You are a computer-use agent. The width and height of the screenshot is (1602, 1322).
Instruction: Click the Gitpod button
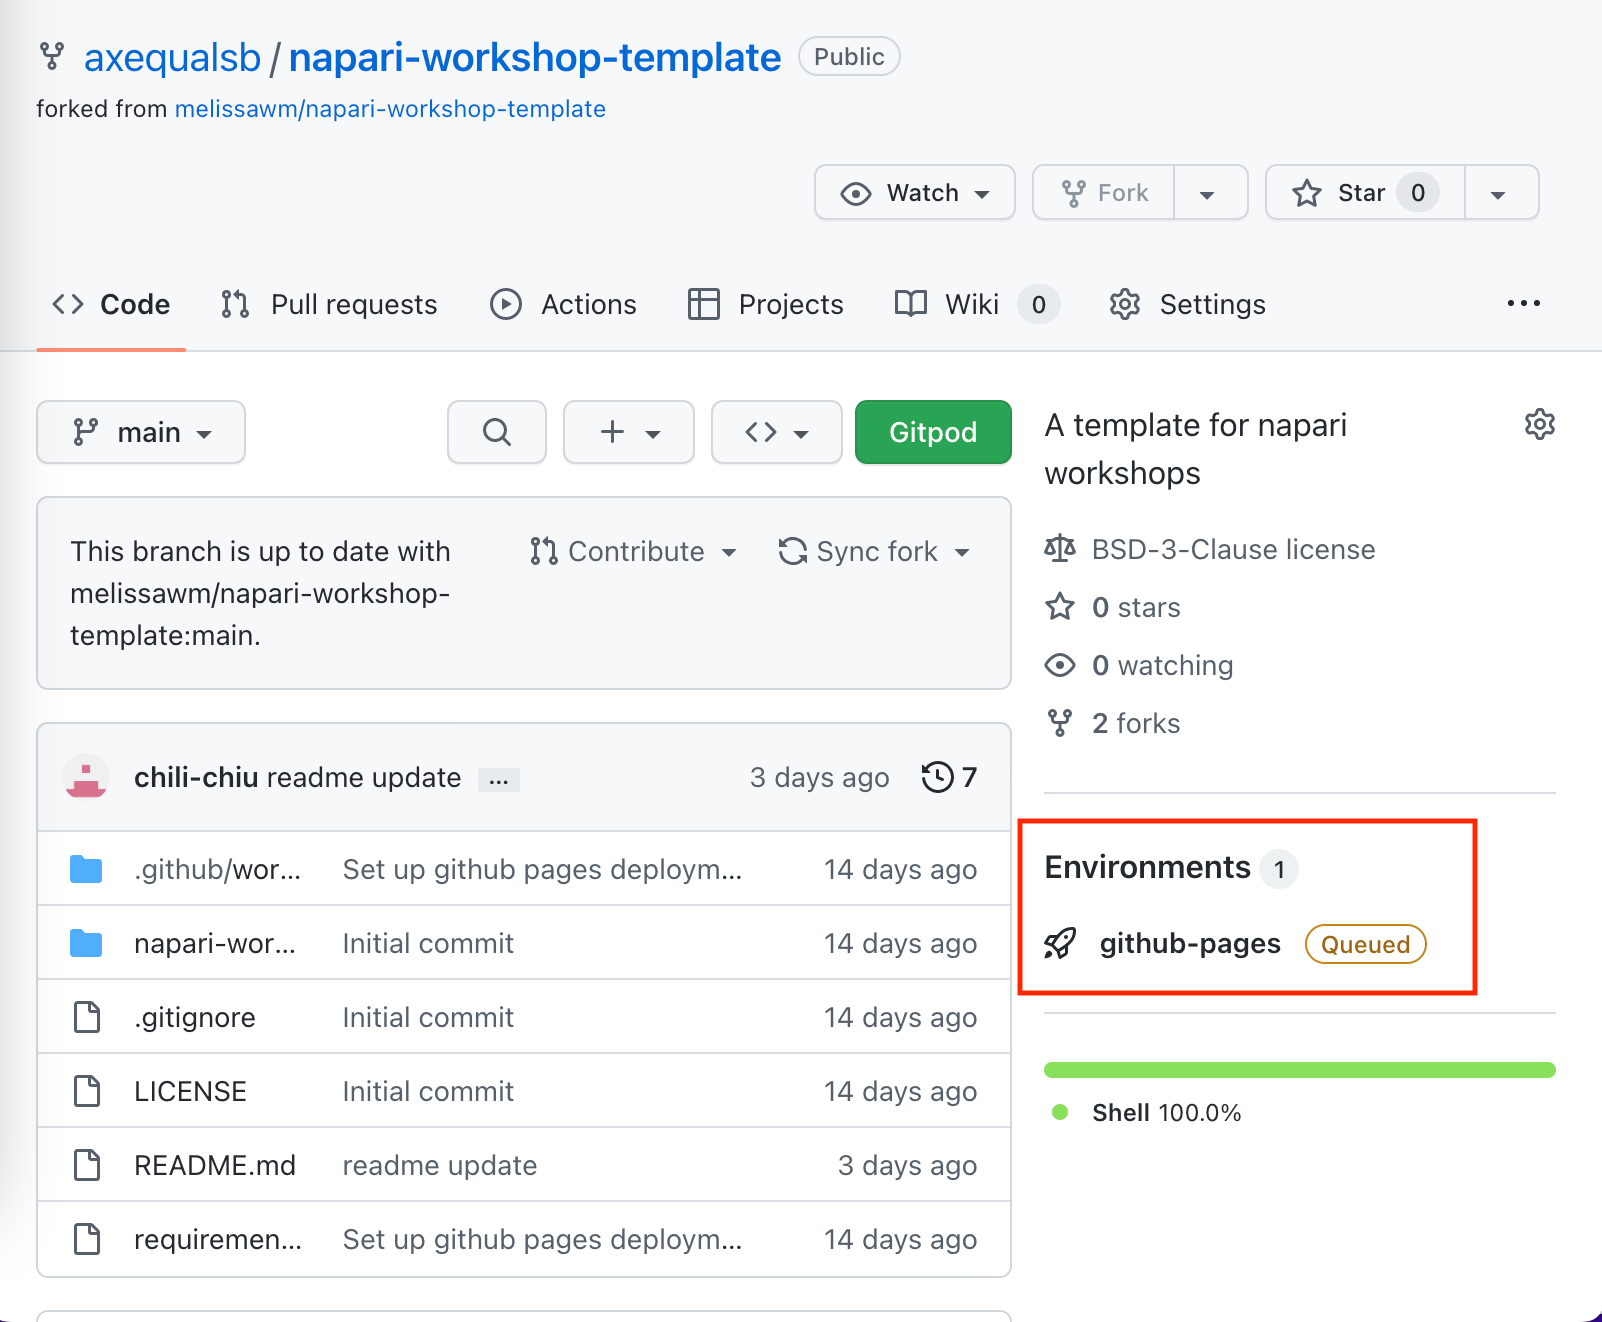point(932,432)
